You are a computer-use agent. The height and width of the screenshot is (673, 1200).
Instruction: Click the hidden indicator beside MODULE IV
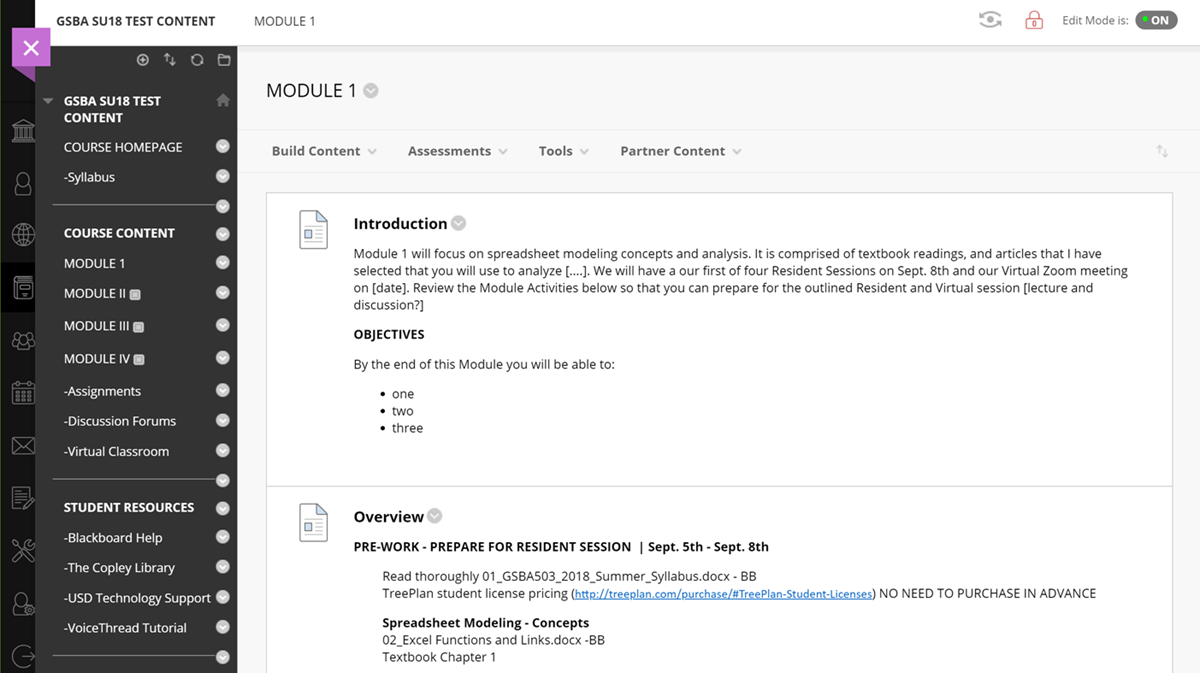click(x=139, y=360)
